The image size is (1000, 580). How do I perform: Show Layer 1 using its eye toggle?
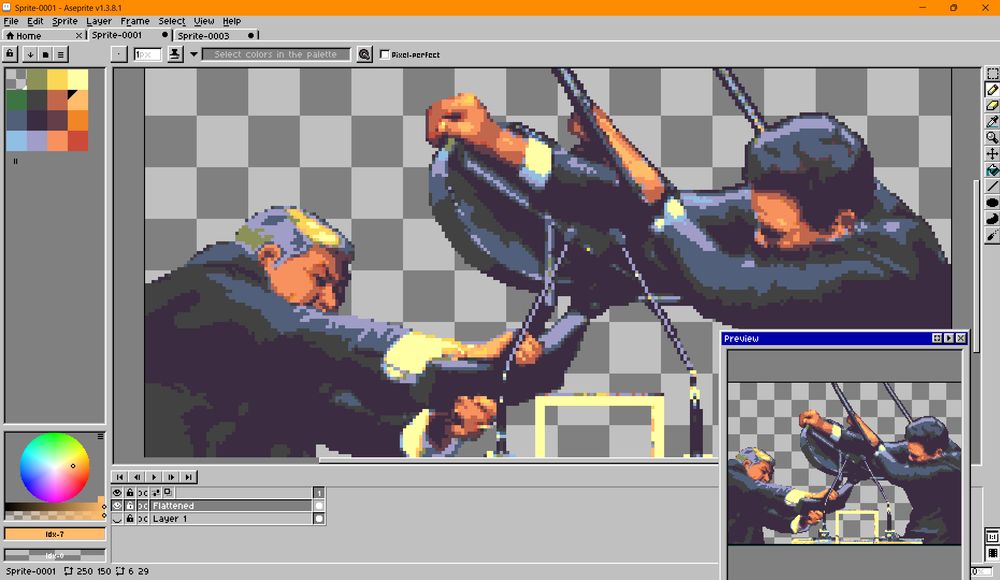117,519
